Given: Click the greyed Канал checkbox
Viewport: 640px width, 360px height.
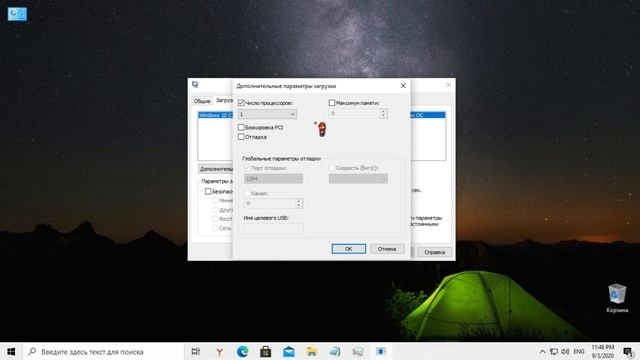Looking at the screenshot, I should [247, 193].
